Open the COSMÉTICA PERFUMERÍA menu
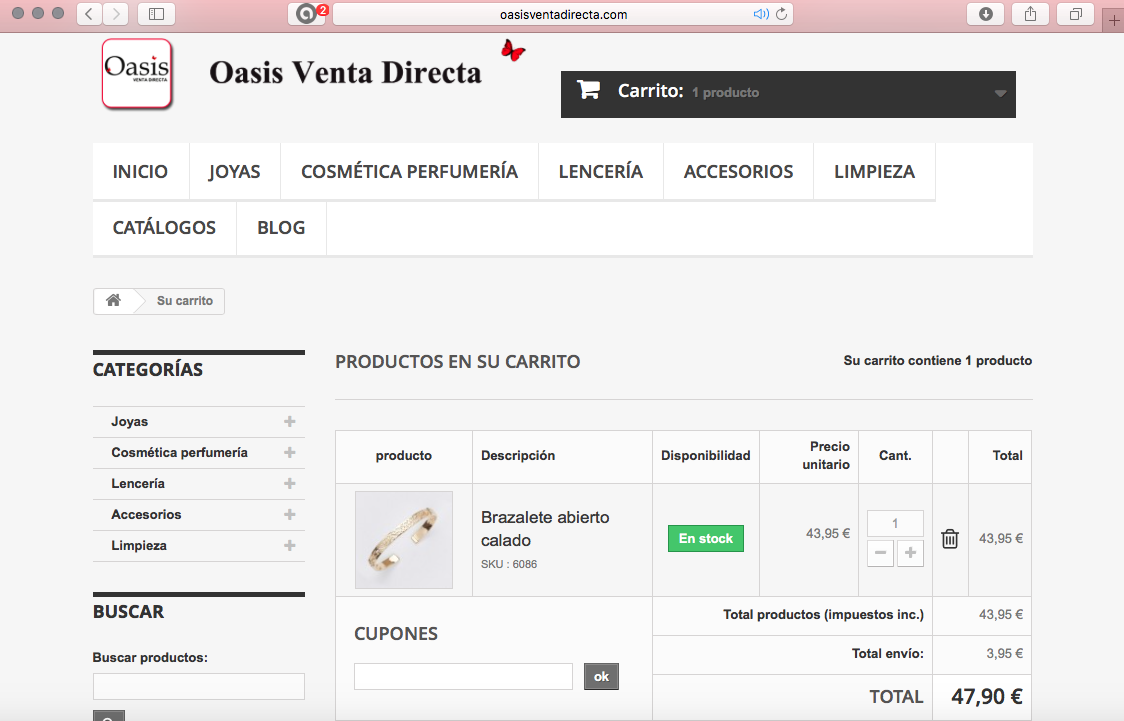 pos(409,171)
